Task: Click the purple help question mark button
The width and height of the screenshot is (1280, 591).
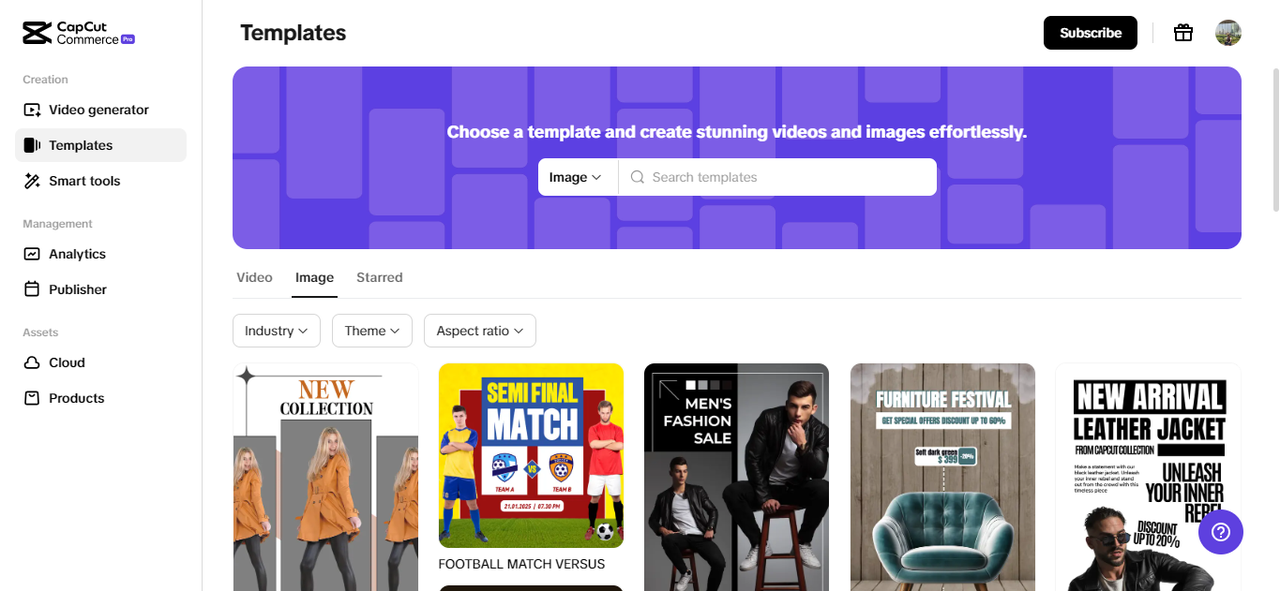Action: [1220, 532]
